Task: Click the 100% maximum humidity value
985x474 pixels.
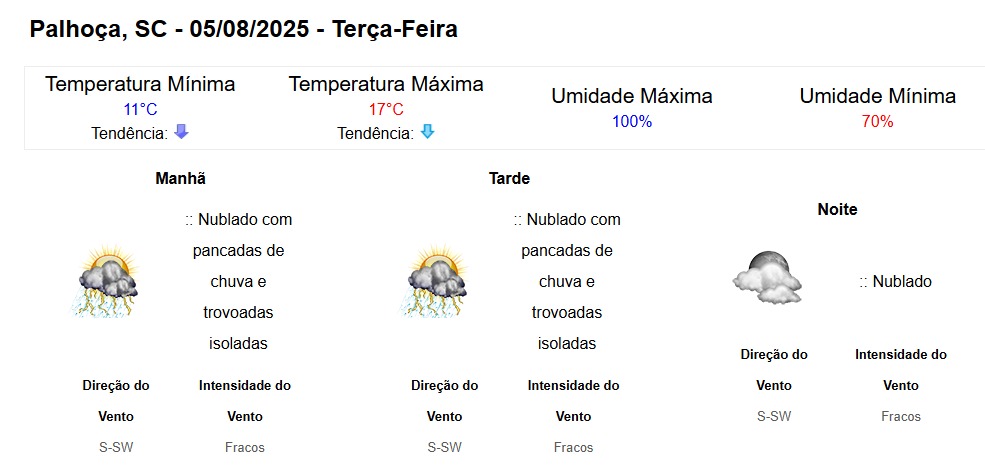Action: 632,122
